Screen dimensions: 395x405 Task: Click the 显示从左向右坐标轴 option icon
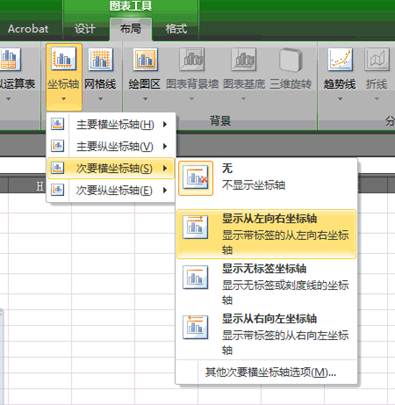[x=196, y=228]
